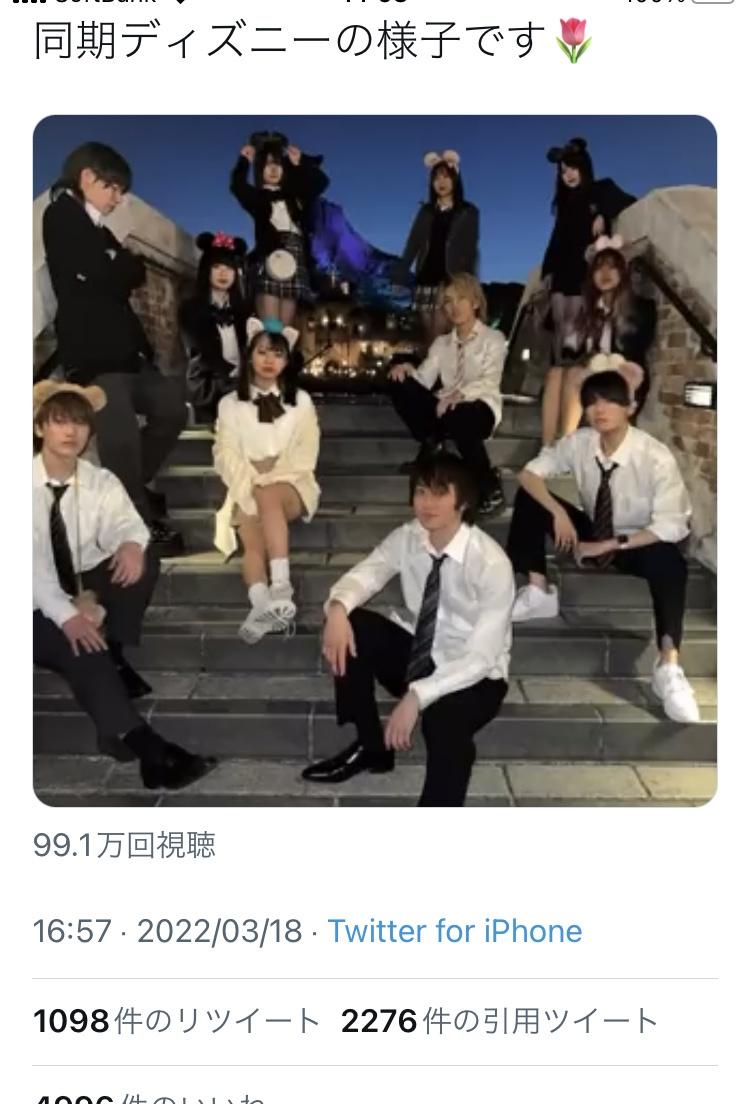View the 2276 件の引用ツイート list
Image resolution: width=750 pixels, height=1104 pixels.
click(499, 1021)
